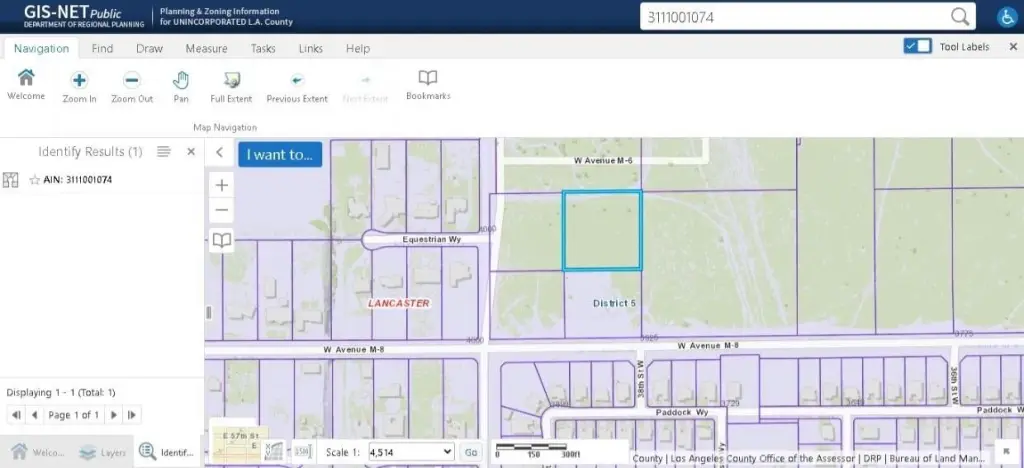Screen dimensions: 1024x468
Task: Click the Go button beside scale
Action: (471, 452)
